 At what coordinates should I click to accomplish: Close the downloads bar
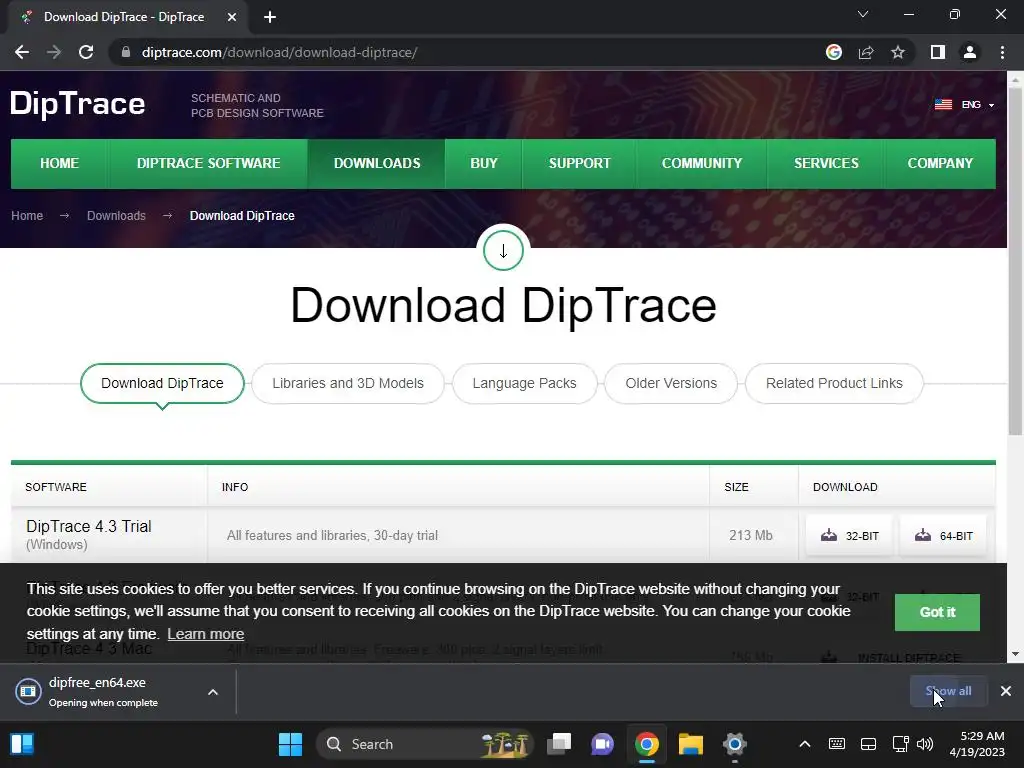[1006, 691]
